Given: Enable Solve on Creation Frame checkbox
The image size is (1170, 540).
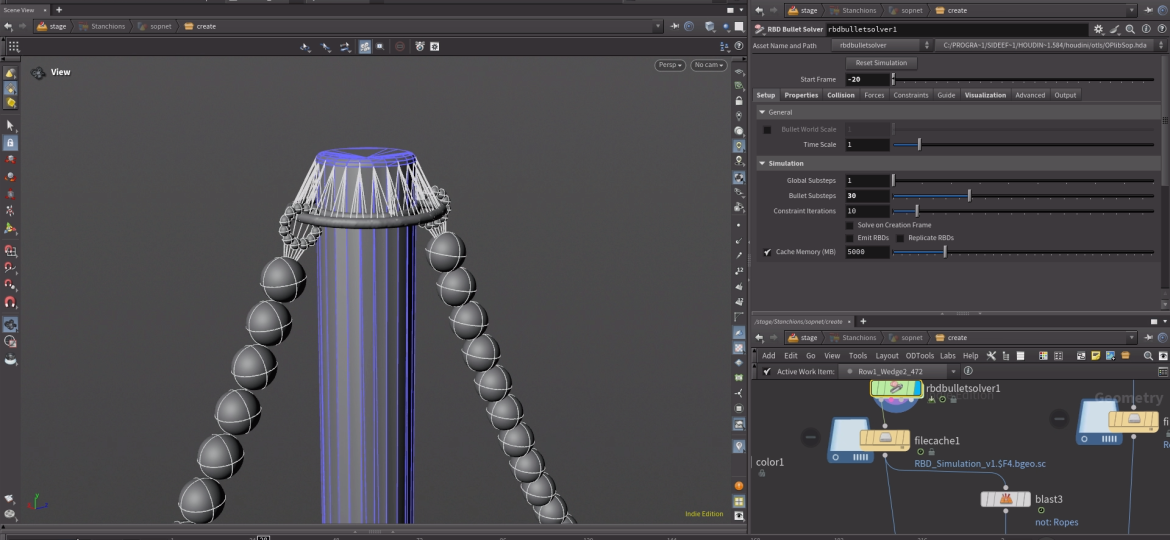Looking at the screenshot, I should click(850, 225).
